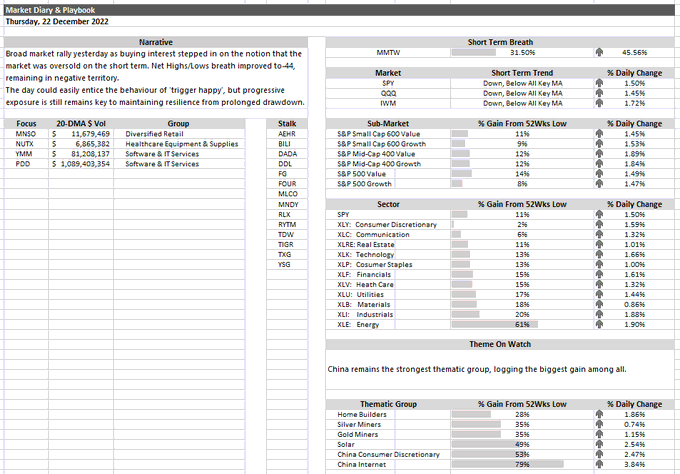Select the 3.84% daily change cell
680x474 pixels.
(x=634, y=464)
